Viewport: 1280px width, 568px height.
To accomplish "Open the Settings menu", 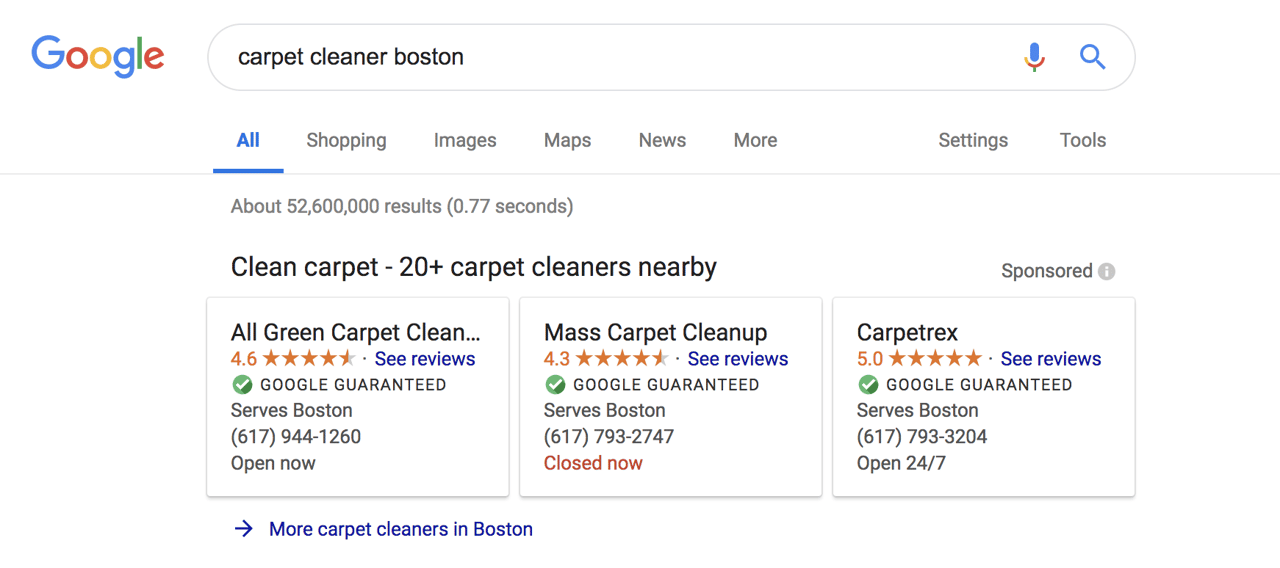I will [x=972, y=141].
